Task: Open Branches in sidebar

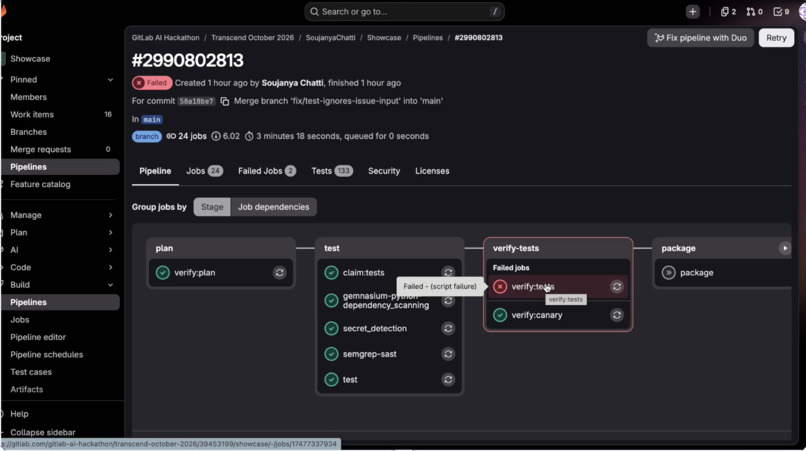Action: [28, 132]
